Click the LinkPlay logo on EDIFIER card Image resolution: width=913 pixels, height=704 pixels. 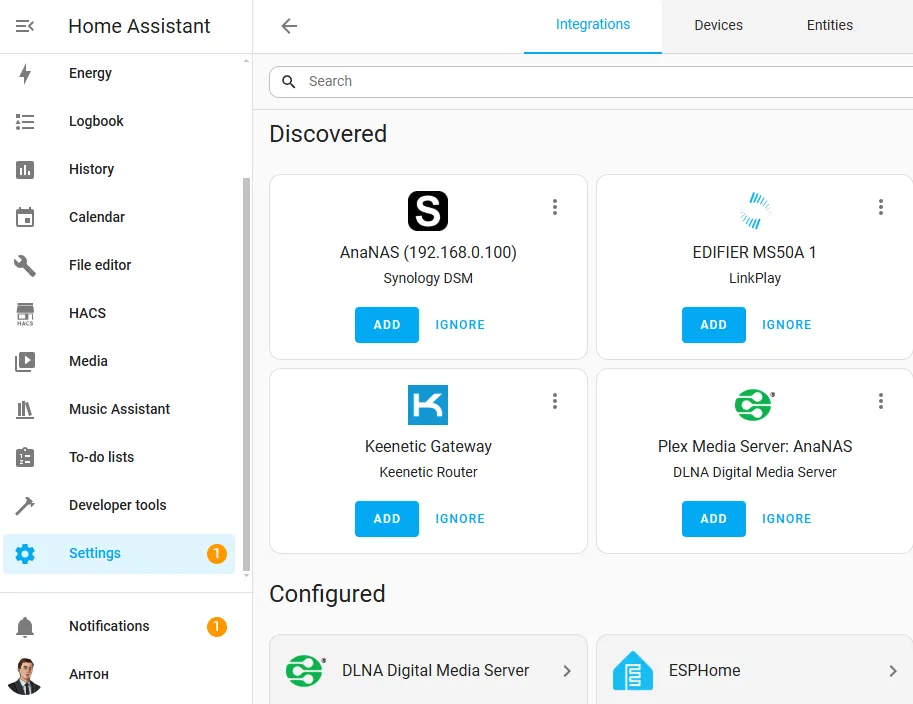pos(755,211)
